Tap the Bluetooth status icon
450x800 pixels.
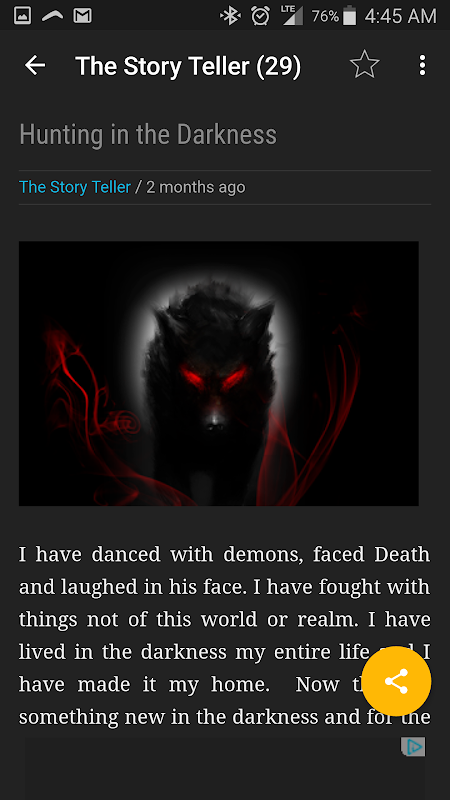pos(230,16)
